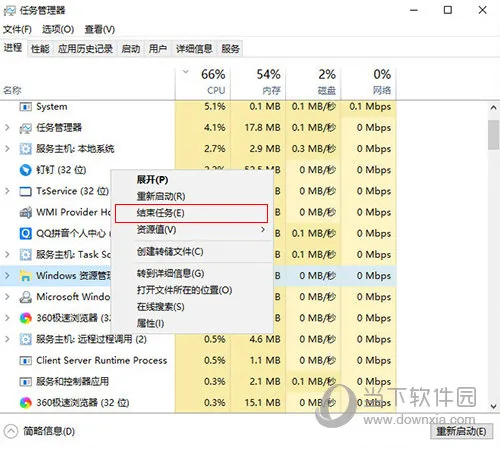Image resolution: width=500 pixels, height=449 pixels.
Task: Select the 服务和控制器应用 row name
Action: pos(72,382)
